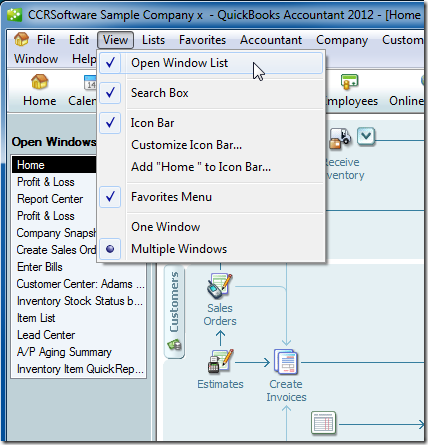Screen dimensions: 428x445
Task: Toggle the Search Box option
Action: pyautogui.click(x=211, y=93)
